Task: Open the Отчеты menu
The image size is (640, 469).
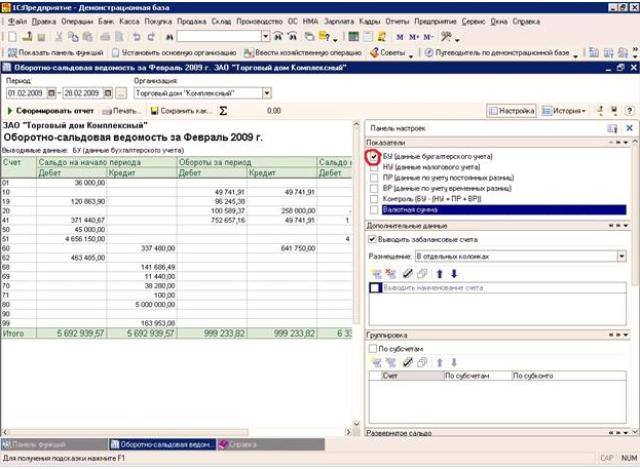Action: [397, 21]
